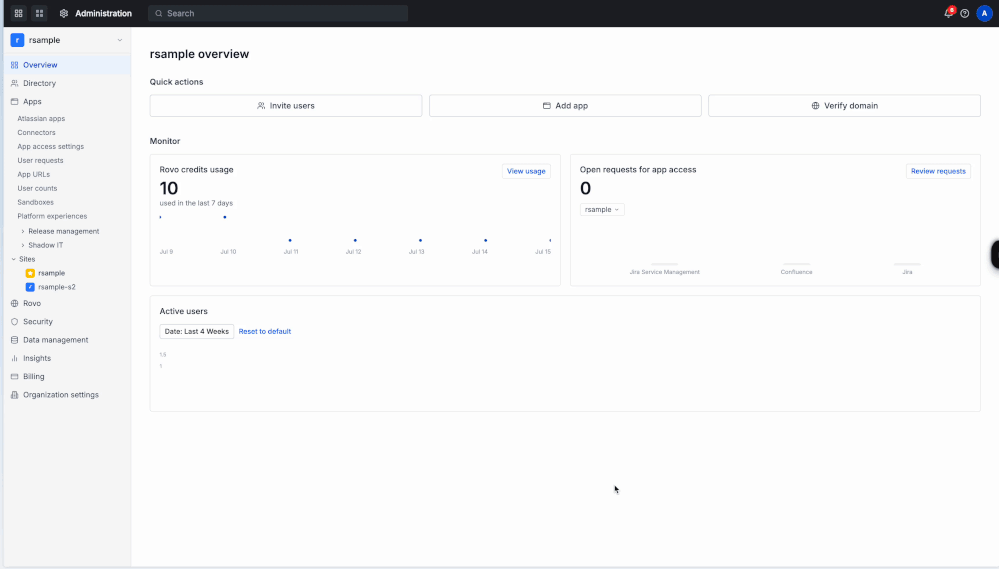Expand the Release management tree item
The width and height of the screenshot is (999, 569).
click(x=23, y=231)
